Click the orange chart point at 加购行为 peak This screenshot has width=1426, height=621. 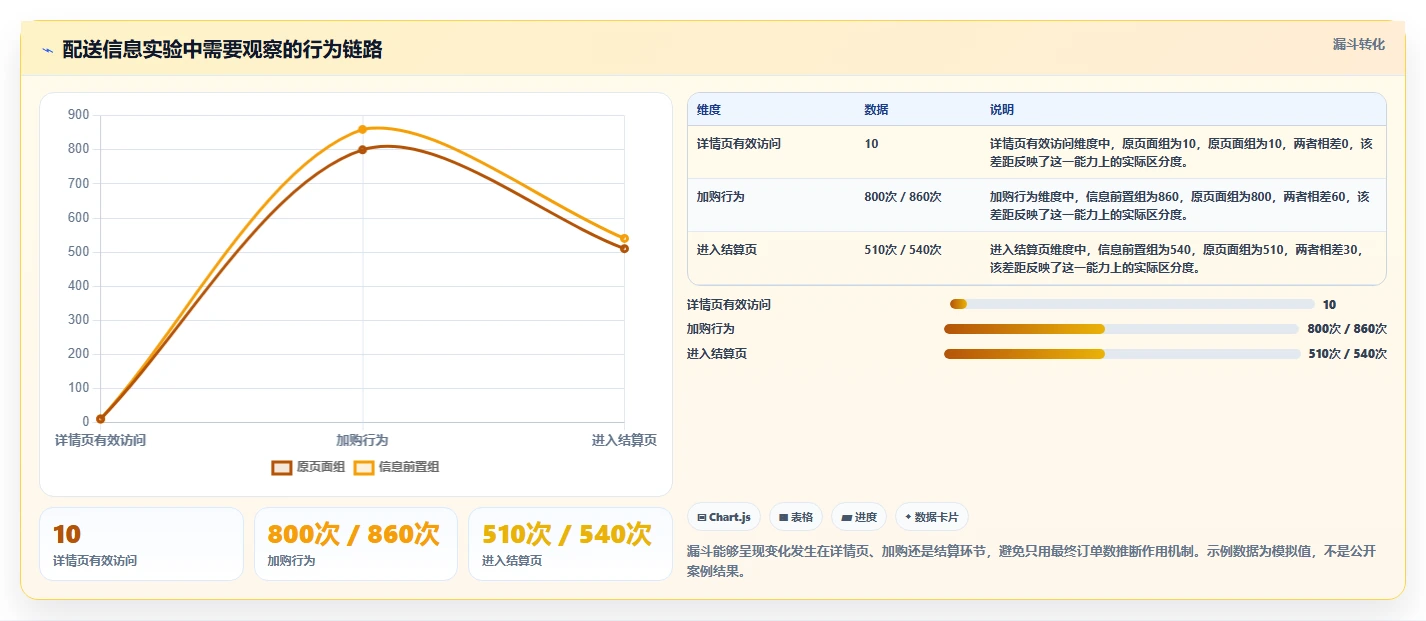(x=362, y=129)
